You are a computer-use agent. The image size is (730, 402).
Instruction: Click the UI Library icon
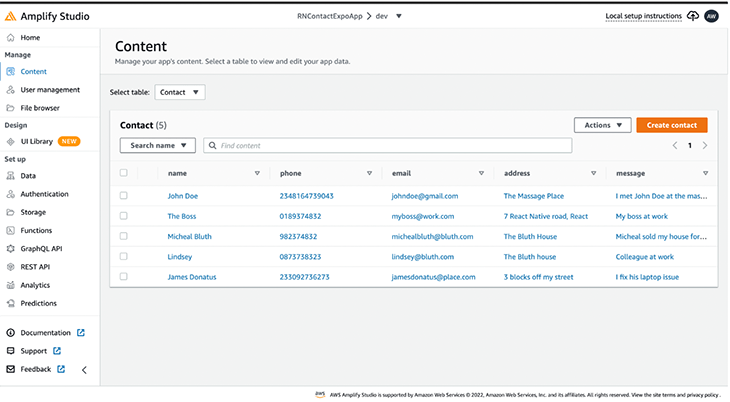coord(11,142)
